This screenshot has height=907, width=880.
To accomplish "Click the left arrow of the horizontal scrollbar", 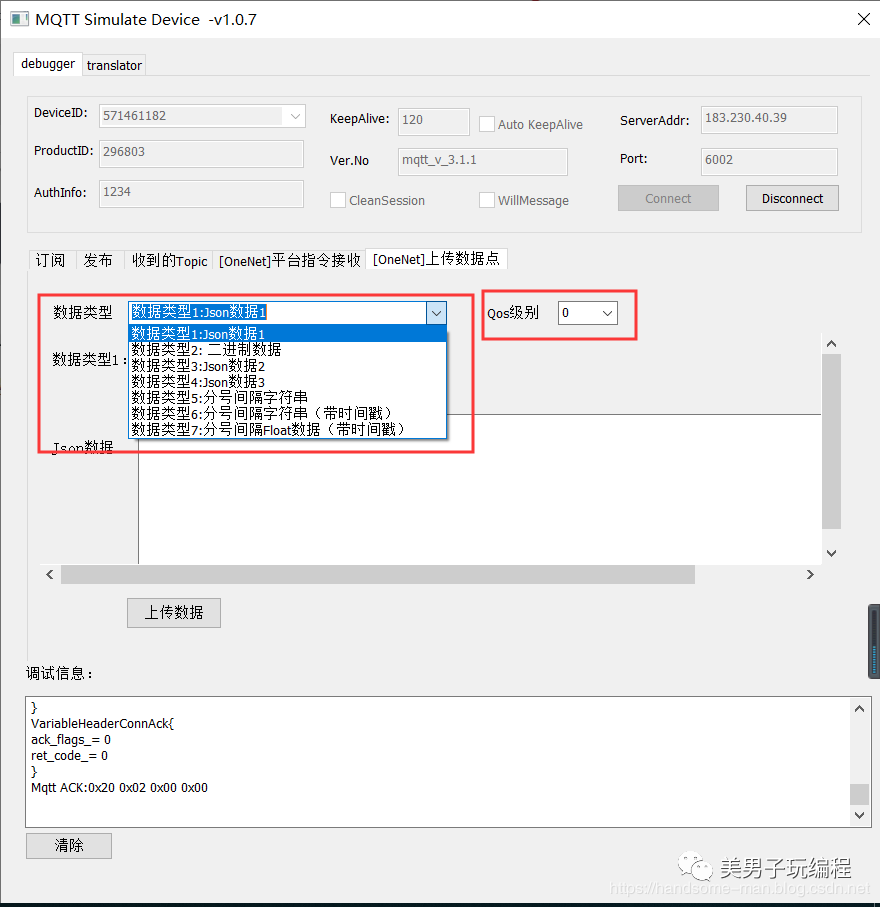I will tap(49, 574).
